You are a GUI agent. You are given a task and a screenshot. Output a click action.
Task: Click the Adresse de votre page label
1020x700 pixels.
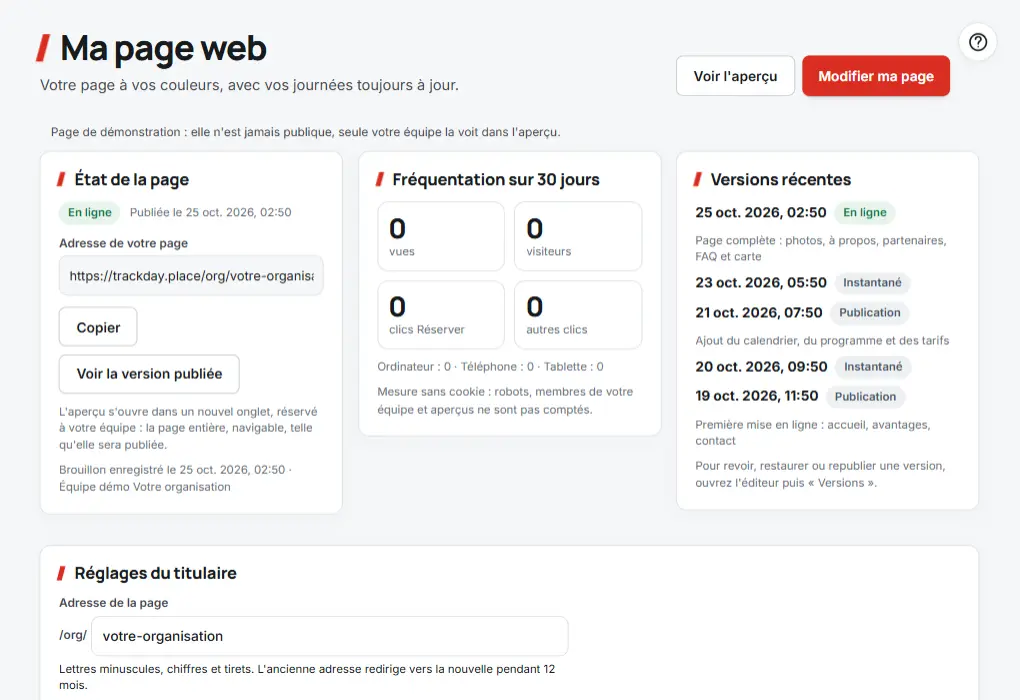click(x=124, y=243)
